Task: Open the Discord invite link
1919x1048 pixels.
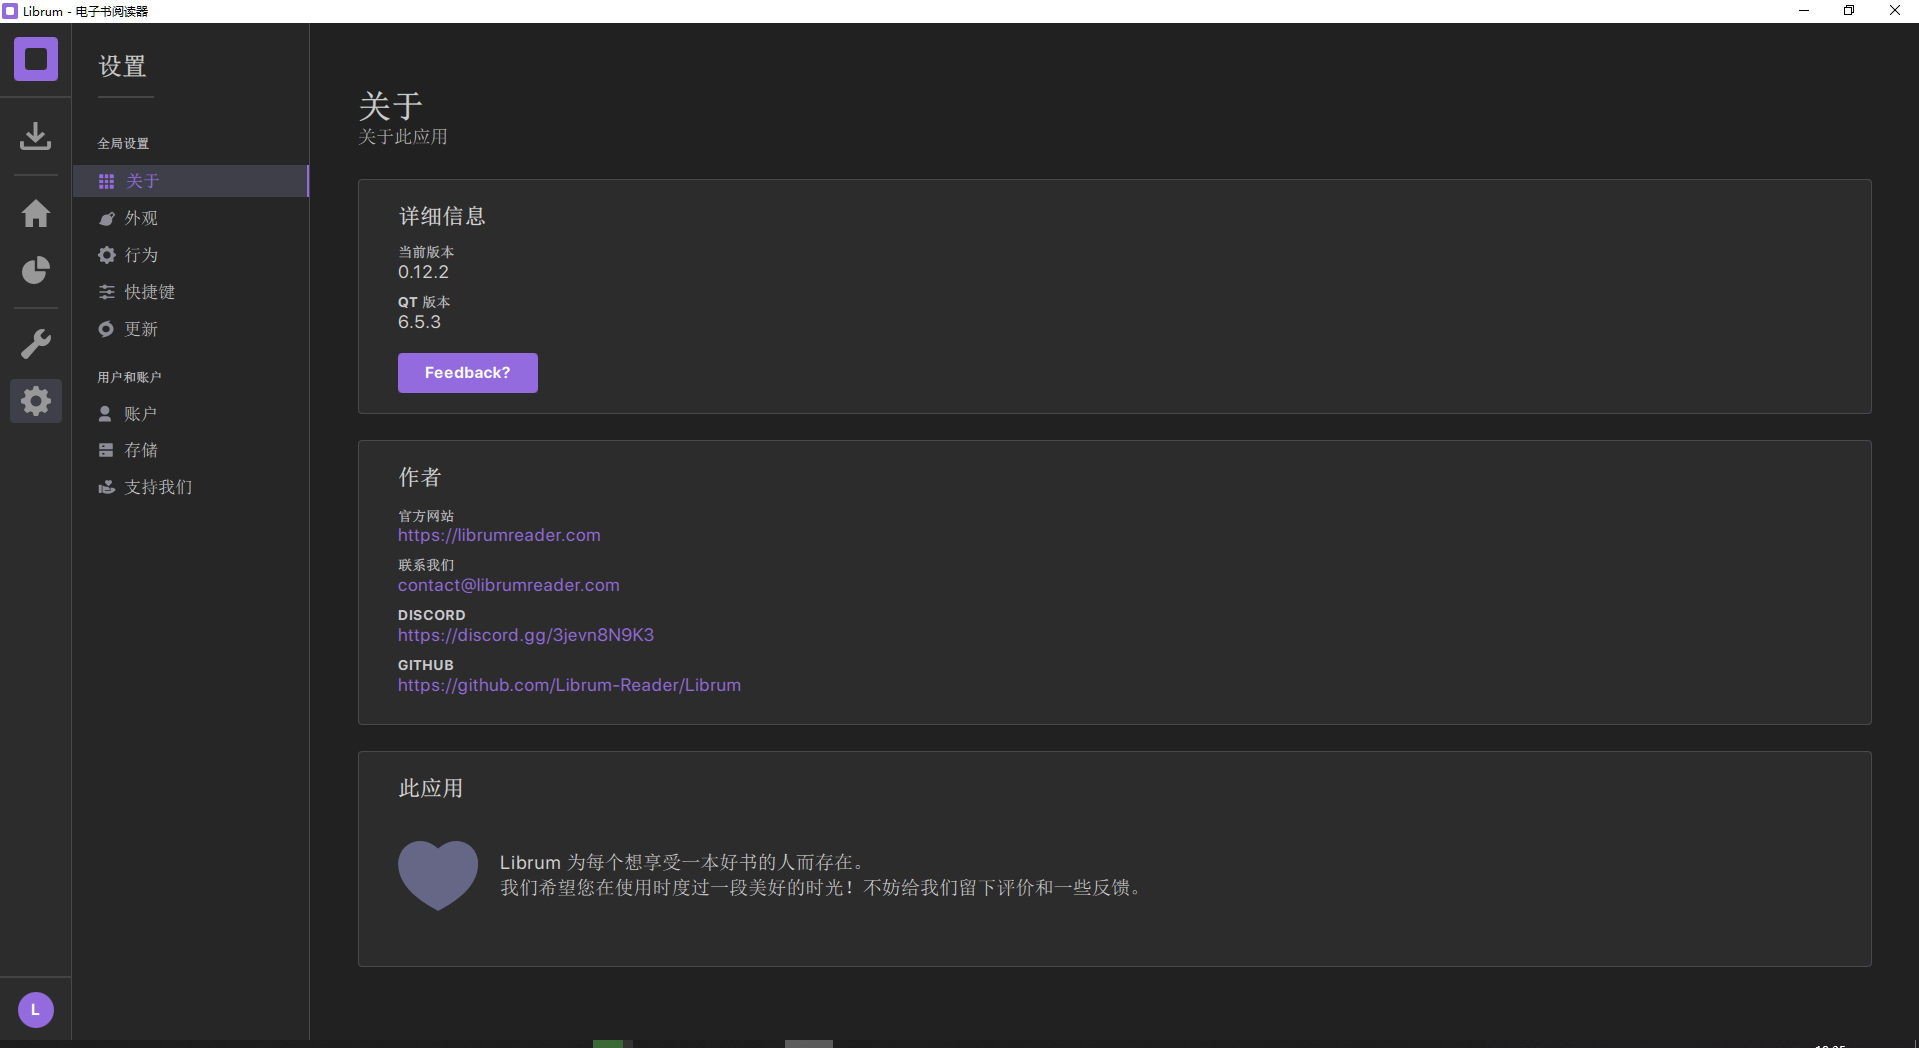Action: coord(525,635)
